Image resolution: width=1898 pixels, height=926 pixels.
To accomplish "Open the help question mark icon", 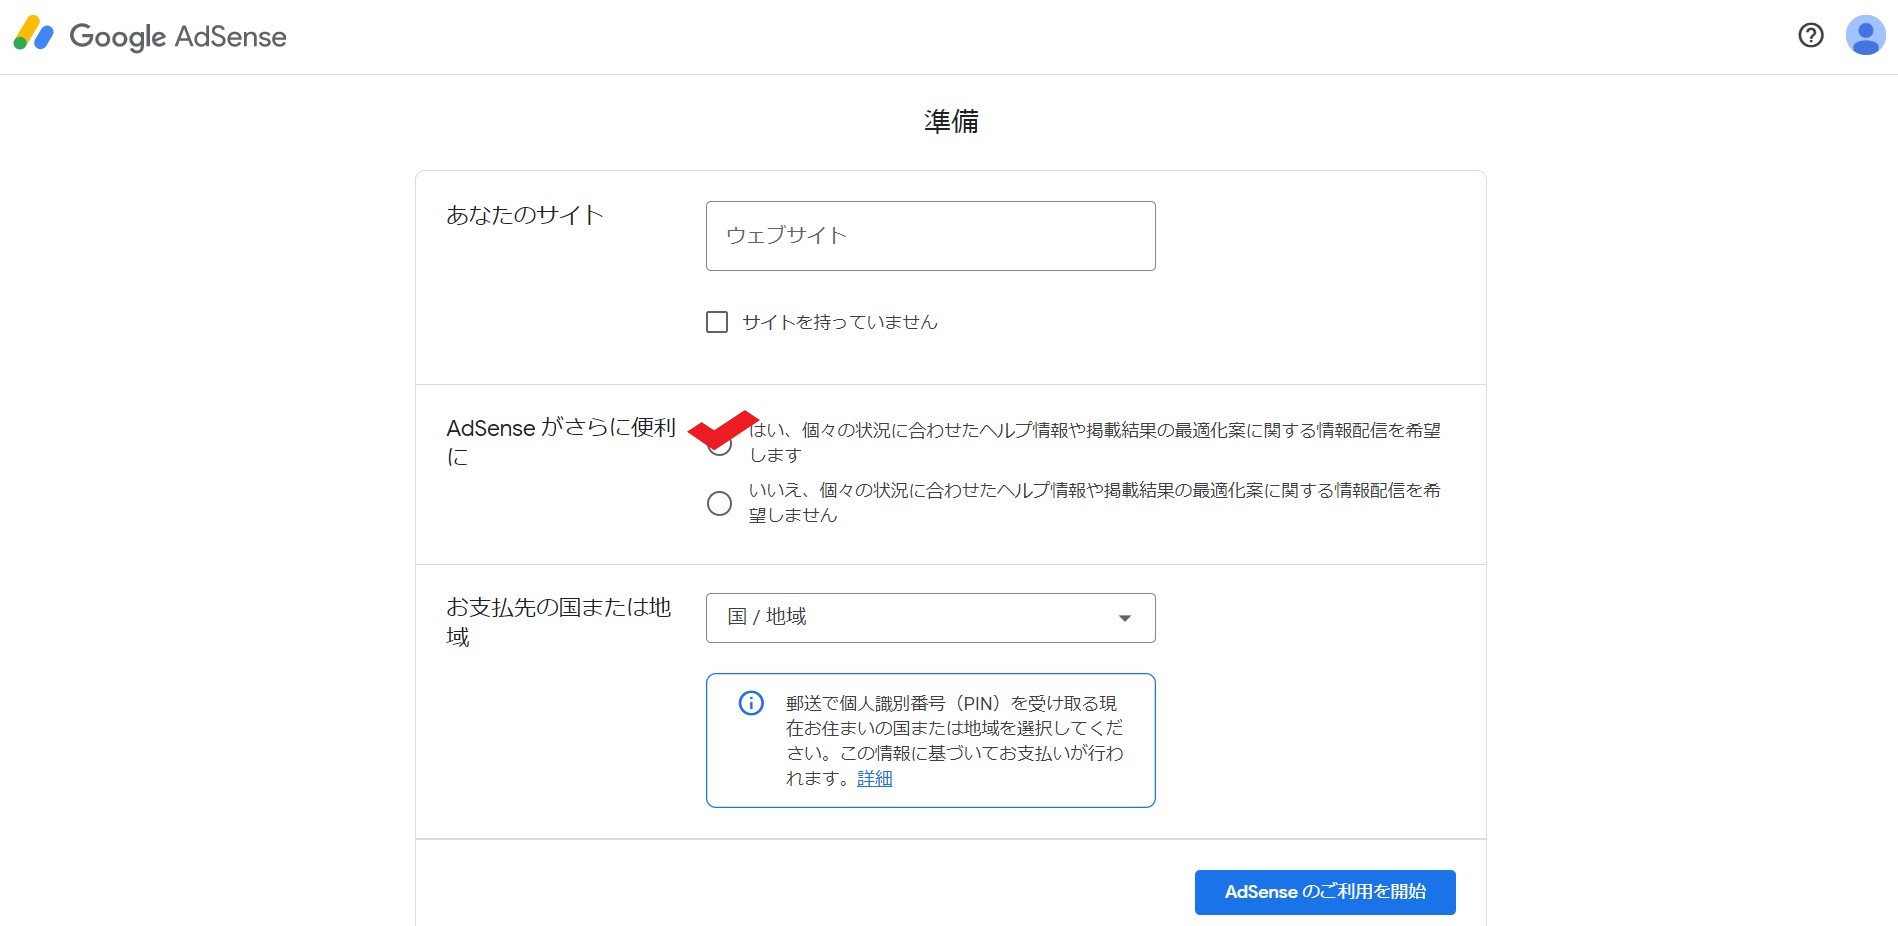I will pyautogui.click(x=1810, y=36).
